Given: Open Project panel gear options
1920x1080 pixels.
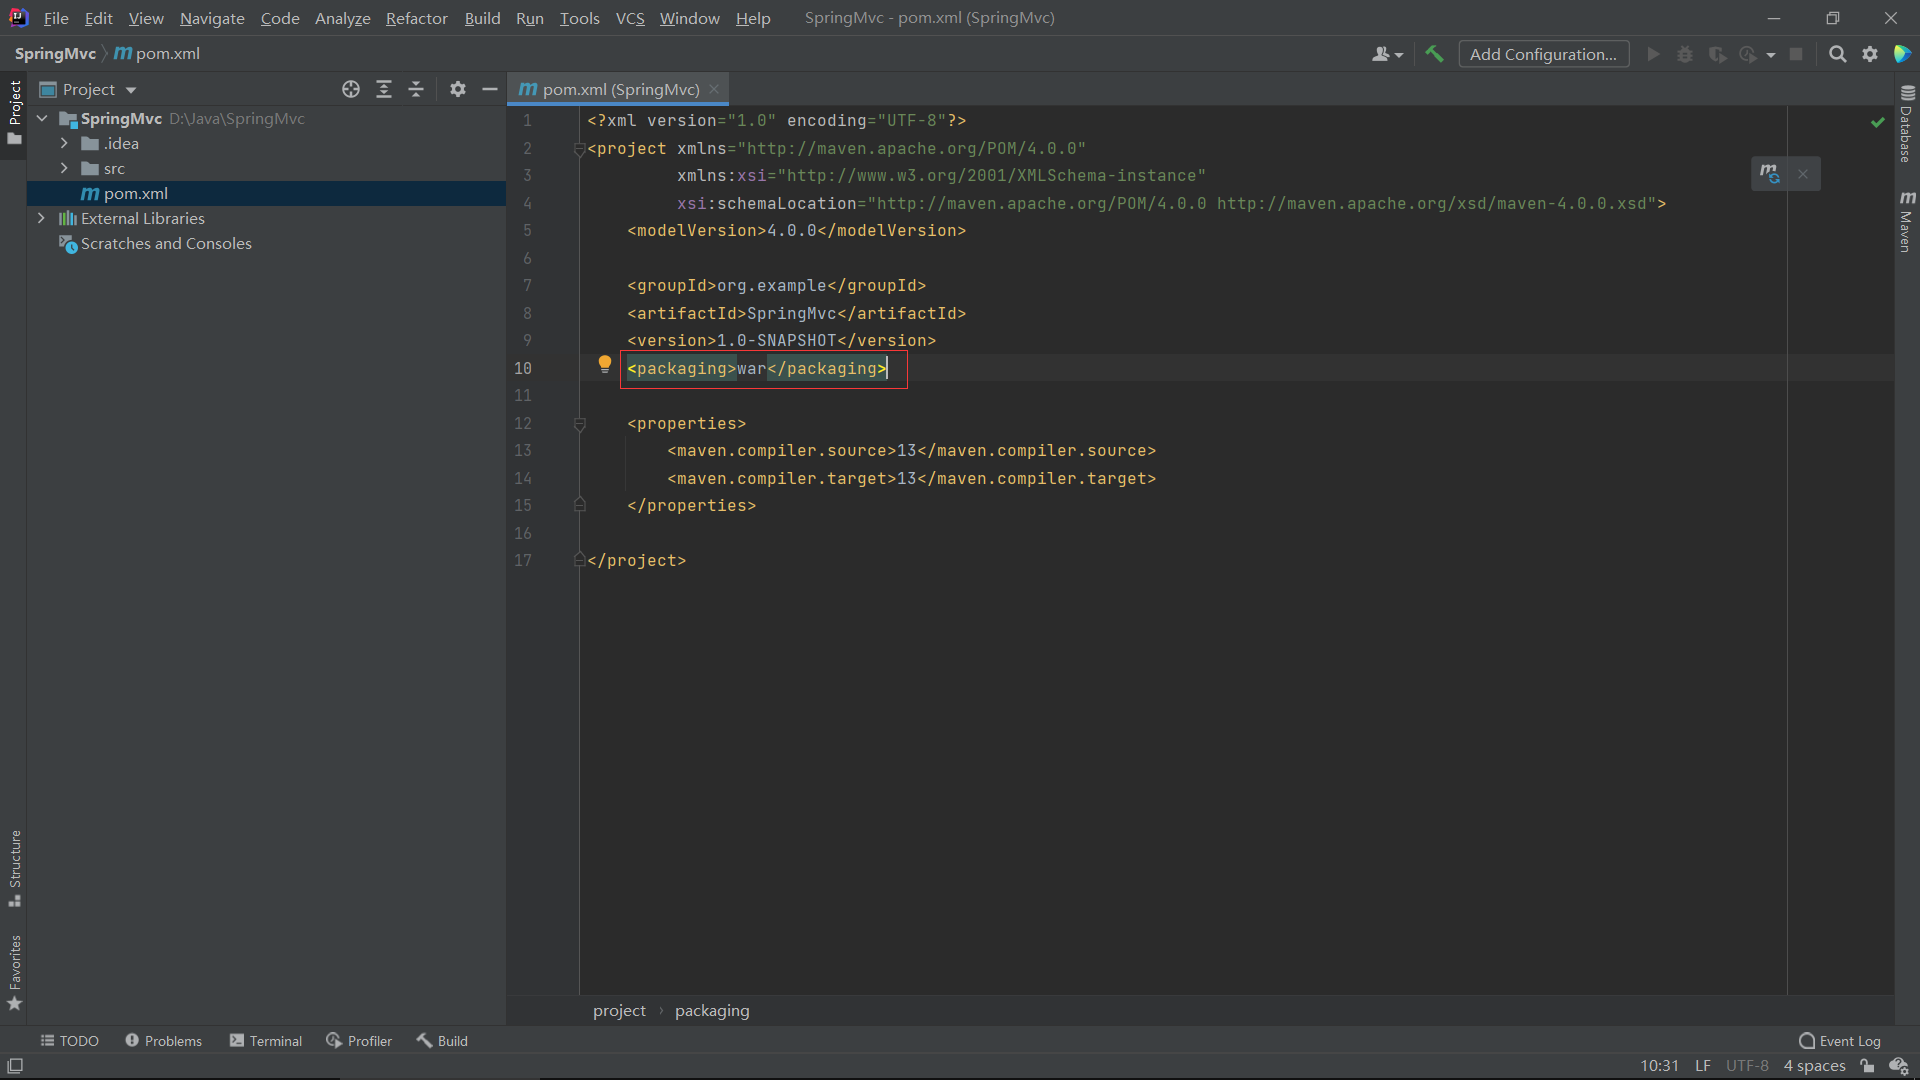Looking at the screenshot, I should 458,89.
